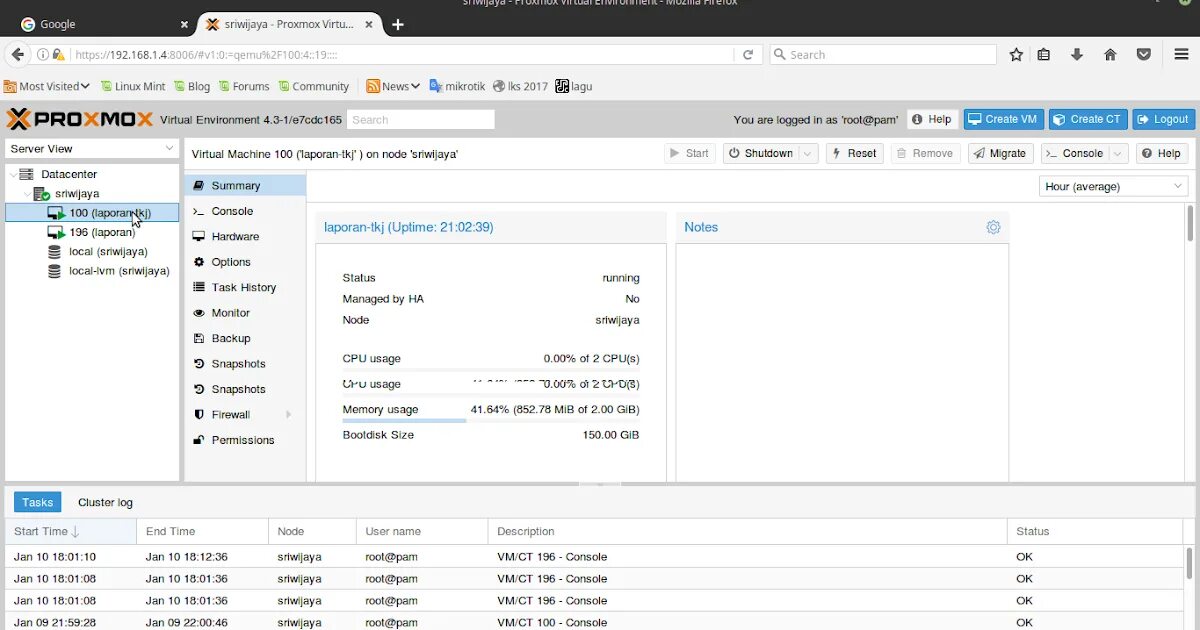Open the Firewall tab
This screenshot has height=630, width=1200.
tap(245, 415)
